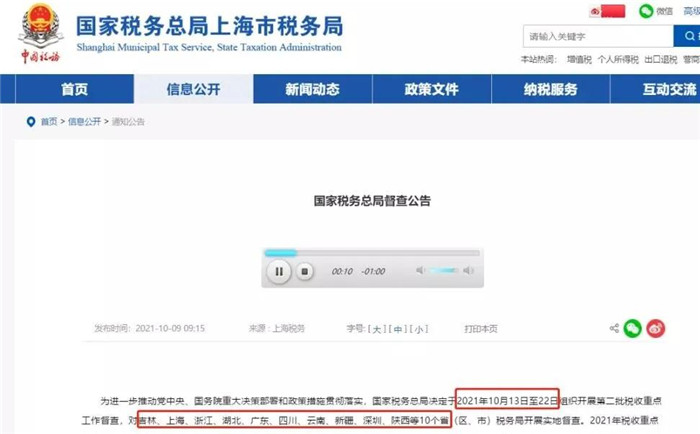Set font size to 大
Image resolution: width=700 pixels, height=434 pixels.
point(377,329)
